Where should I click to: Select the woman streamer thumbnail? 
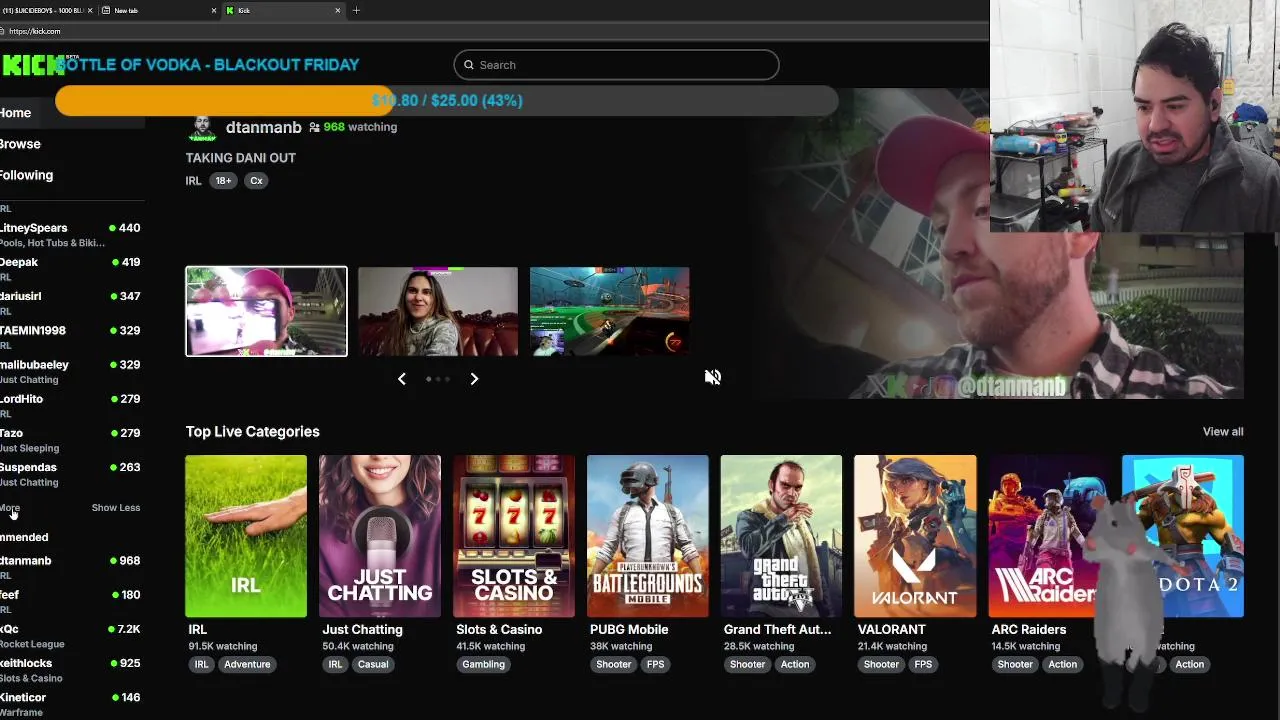(438, 311)
